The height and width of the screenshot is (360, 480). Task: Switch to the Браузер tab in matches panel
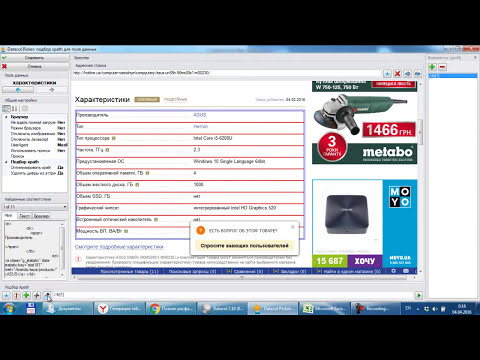pyautogui.click(x=41, y=216)
